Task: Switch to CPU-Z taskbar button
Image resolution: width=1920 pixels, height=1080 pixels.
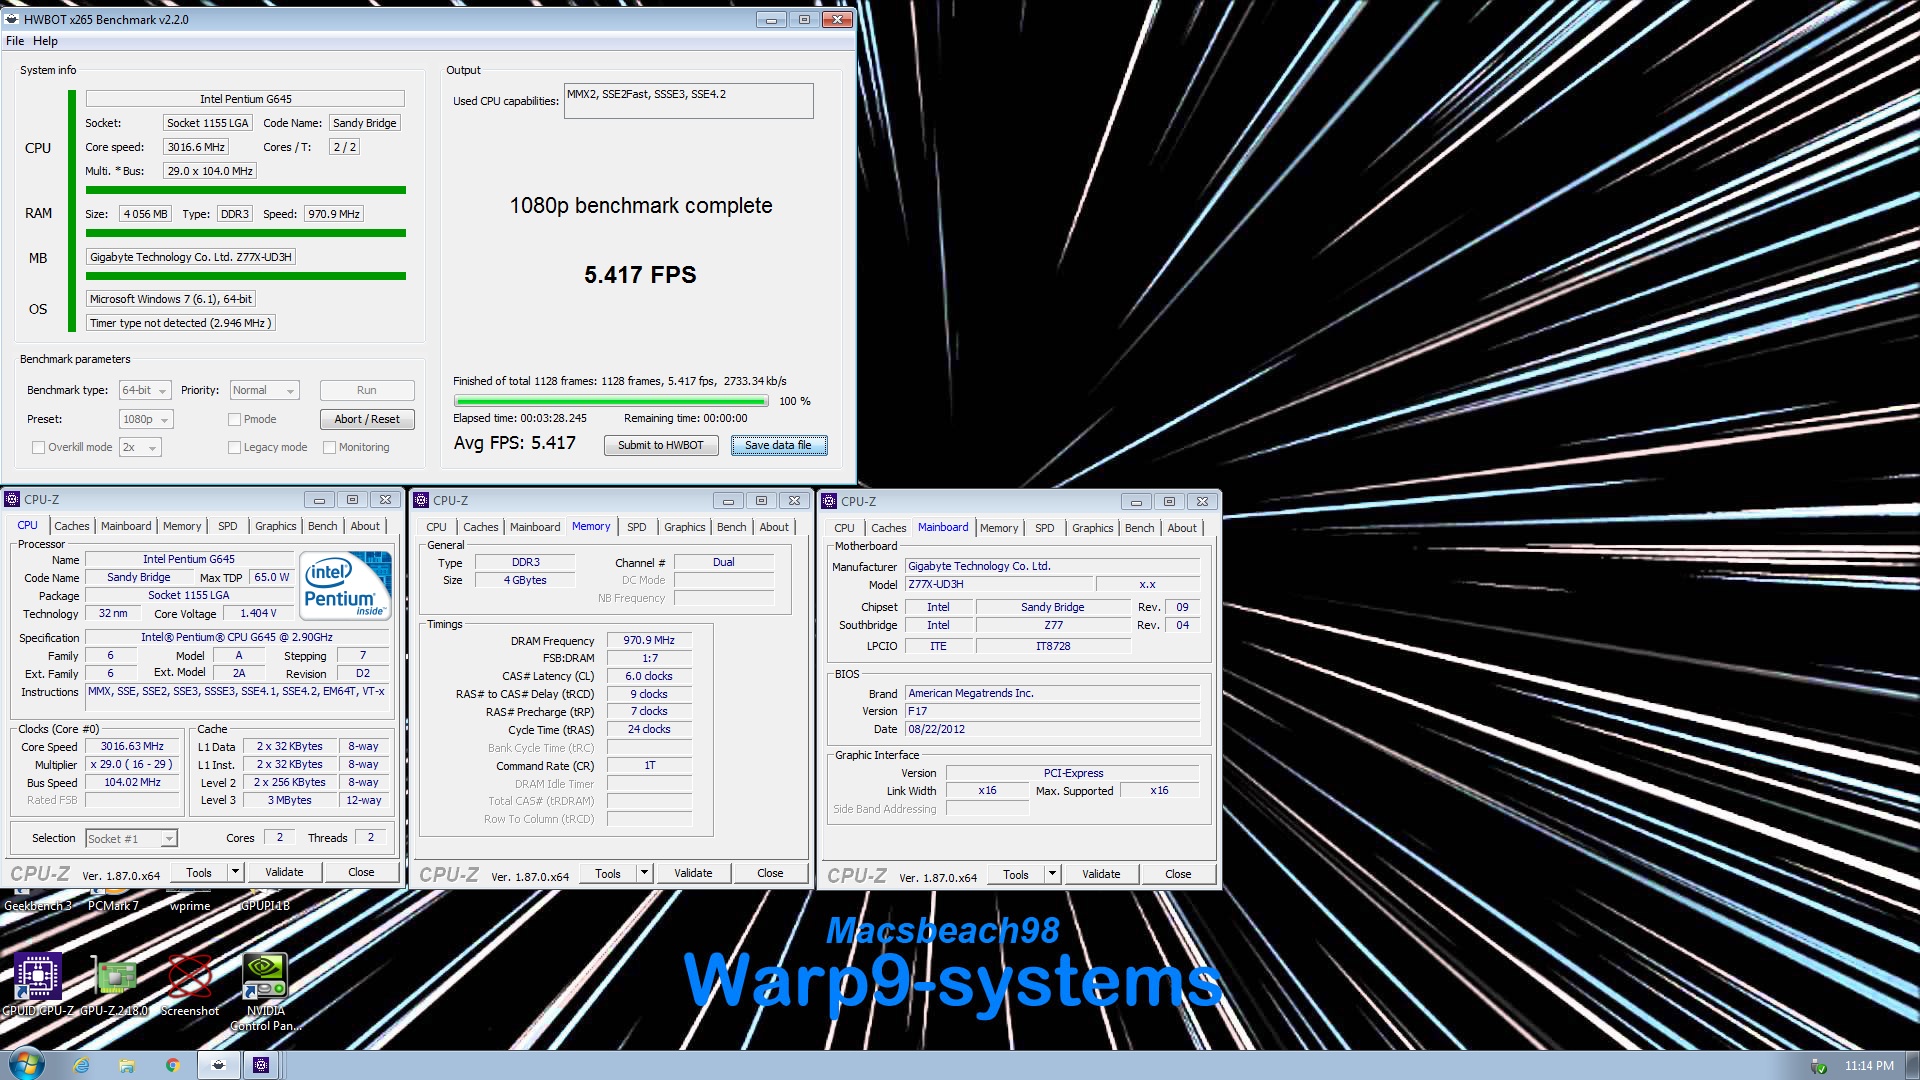Action: 261,1065
